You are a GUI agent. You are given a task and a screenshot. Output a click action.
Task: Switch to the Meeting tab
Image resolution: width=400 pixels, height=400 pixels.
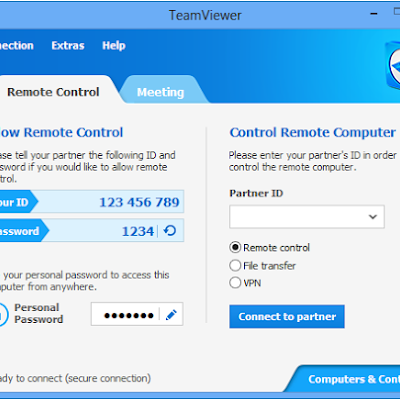pos(161,92)
